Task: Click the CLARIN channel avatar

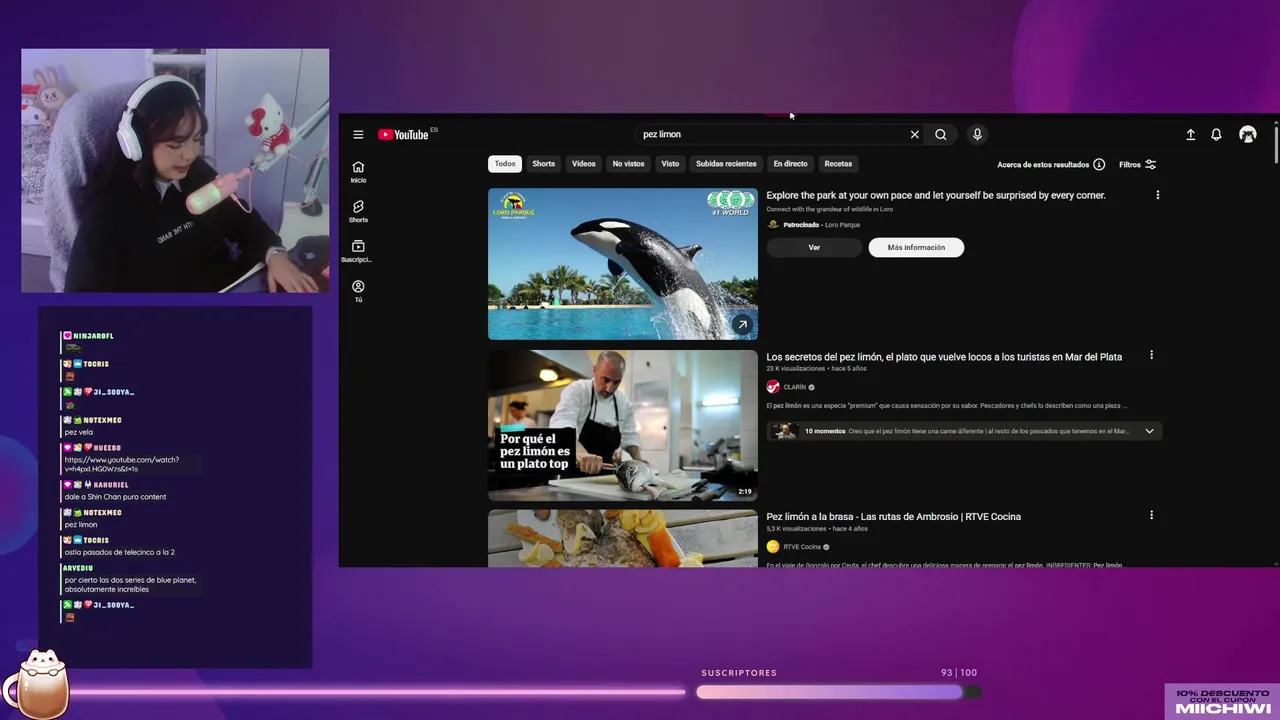Action: pyautogui.click(x=773, y=387)
